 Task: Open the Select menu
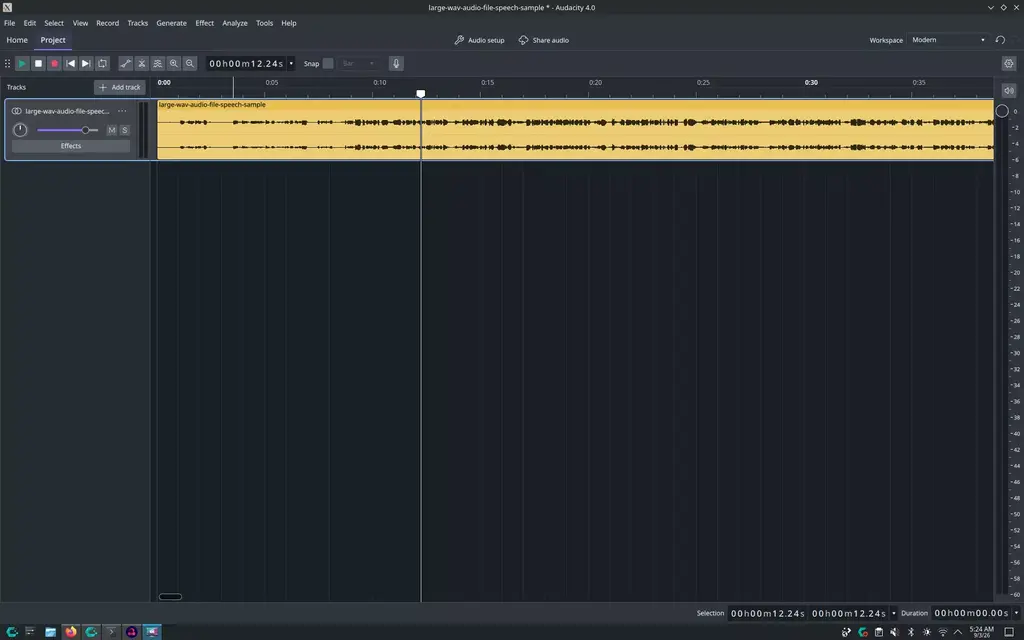coord(54,23)
